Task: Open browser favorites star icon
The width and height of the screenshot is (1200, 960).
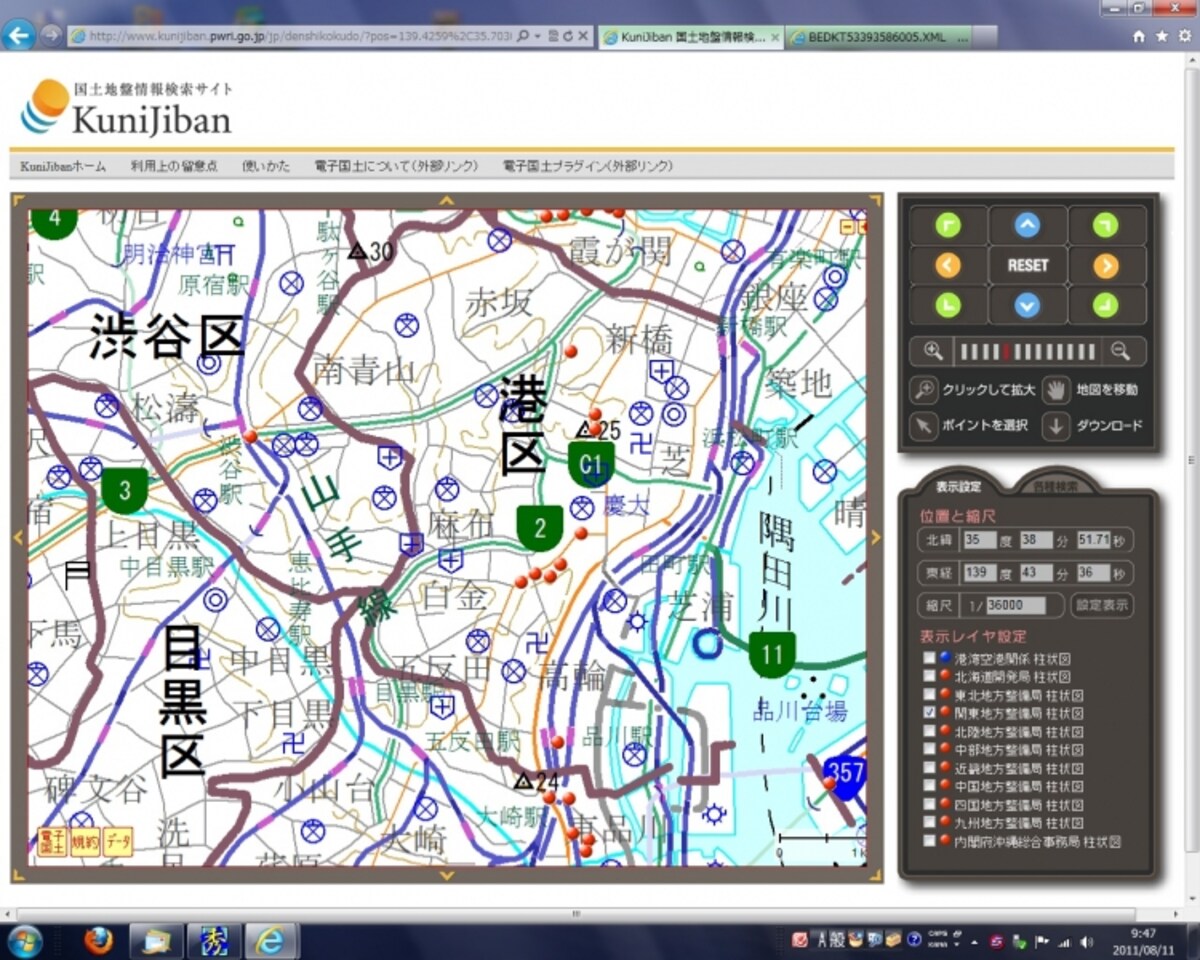Action: point(1160,36)
